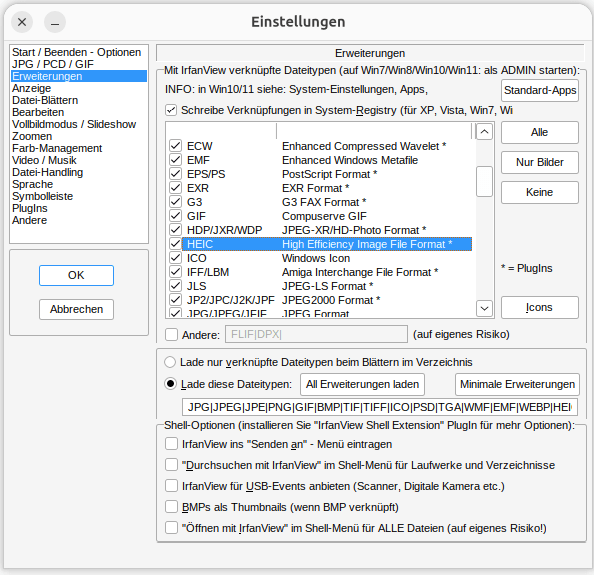Select Lade diese Dateitypen radio button

click(170, 384)
